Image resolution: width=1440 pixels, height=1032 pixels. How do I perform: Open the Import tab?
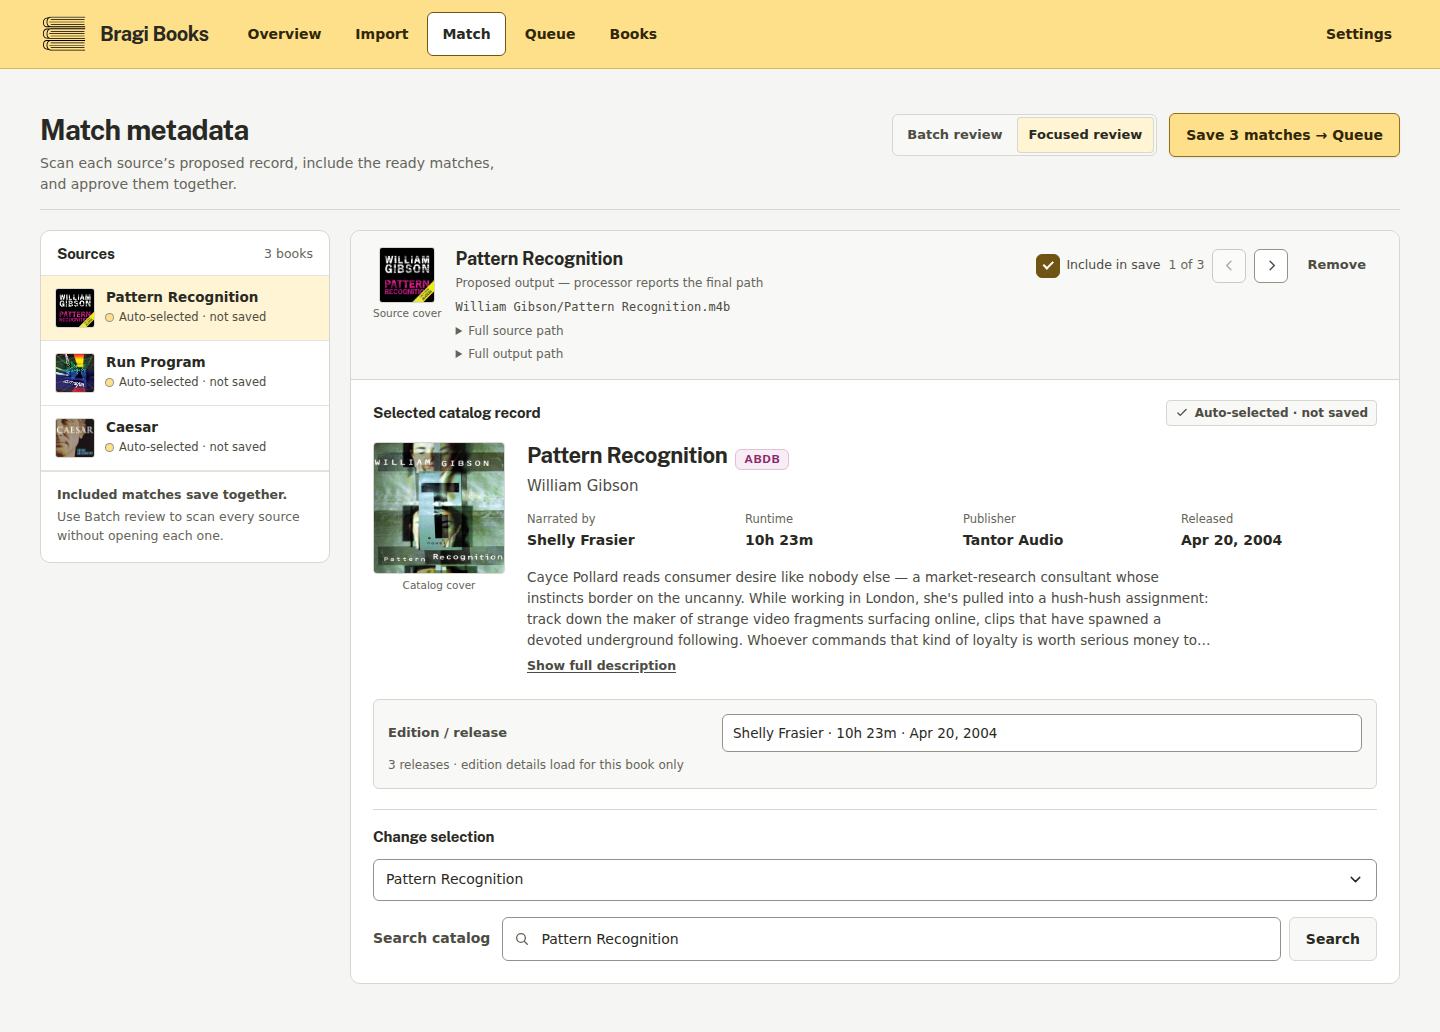[x=382, y=34]
